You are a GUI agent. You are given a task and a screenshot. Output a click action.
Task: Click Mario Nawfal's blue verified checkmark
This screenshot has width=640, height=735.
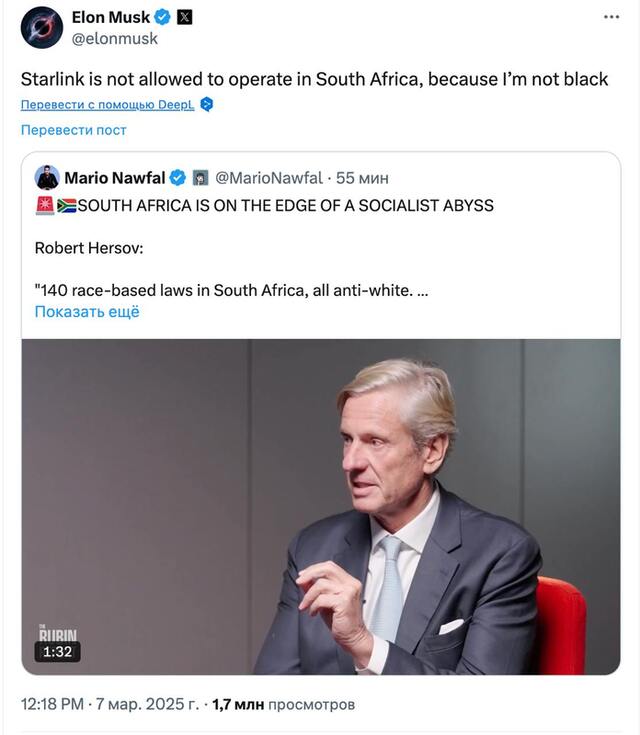tap(177, 178)
